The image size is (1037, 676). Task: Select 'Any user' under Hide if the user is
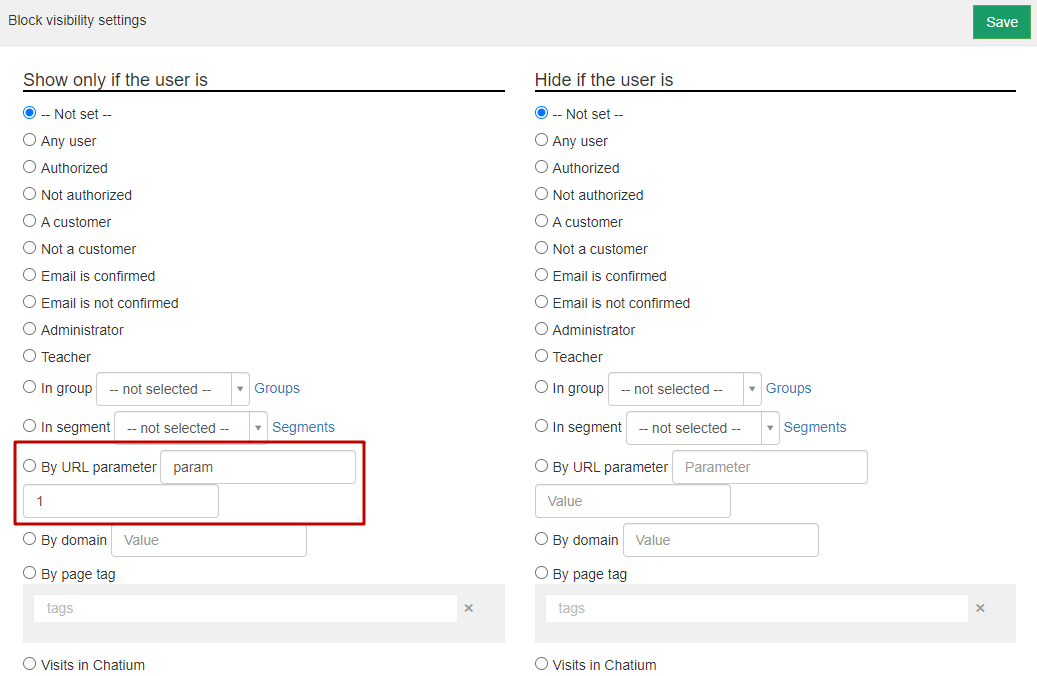542,140
